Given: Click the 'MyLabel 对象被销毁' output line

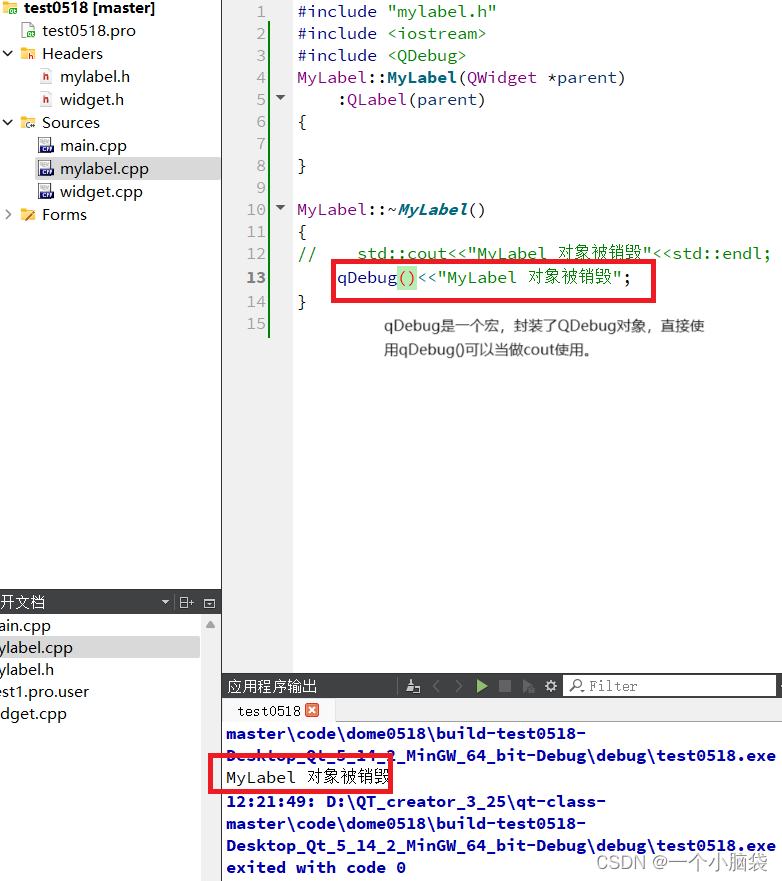Looking at the screenshot, I should tap(307, 777).
